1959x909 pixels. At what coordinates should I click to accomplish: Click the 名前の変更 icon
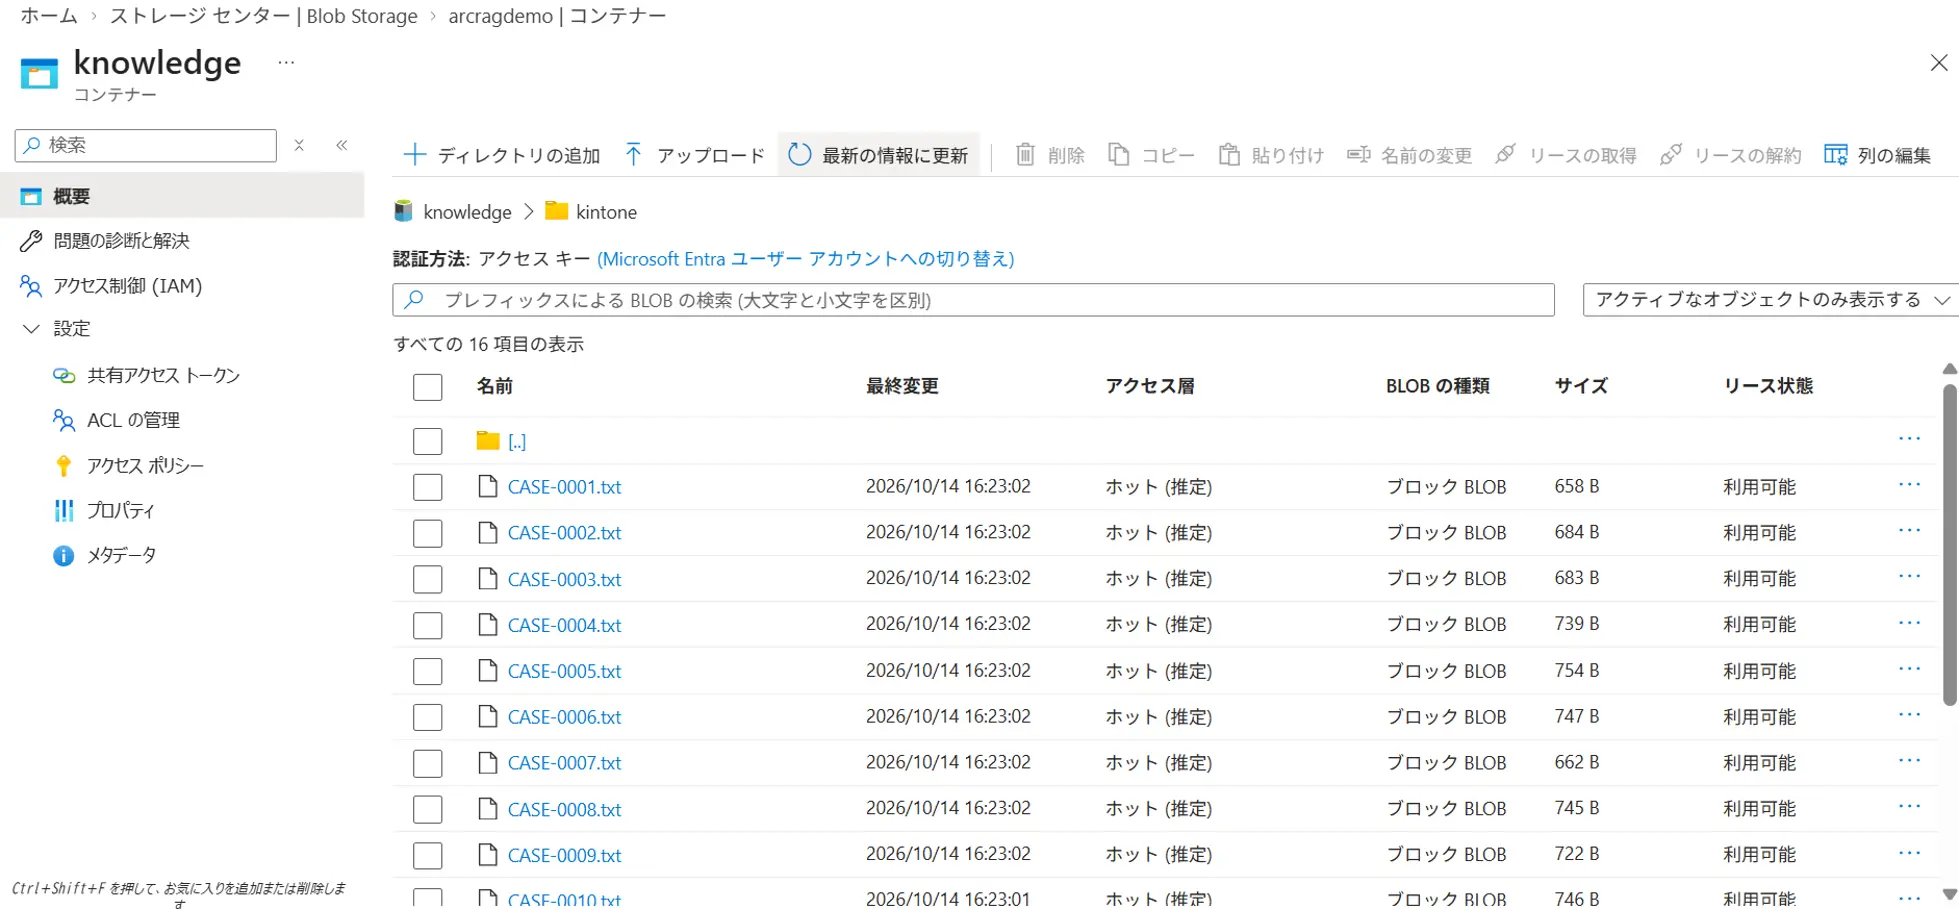[x=1358, y=155]
